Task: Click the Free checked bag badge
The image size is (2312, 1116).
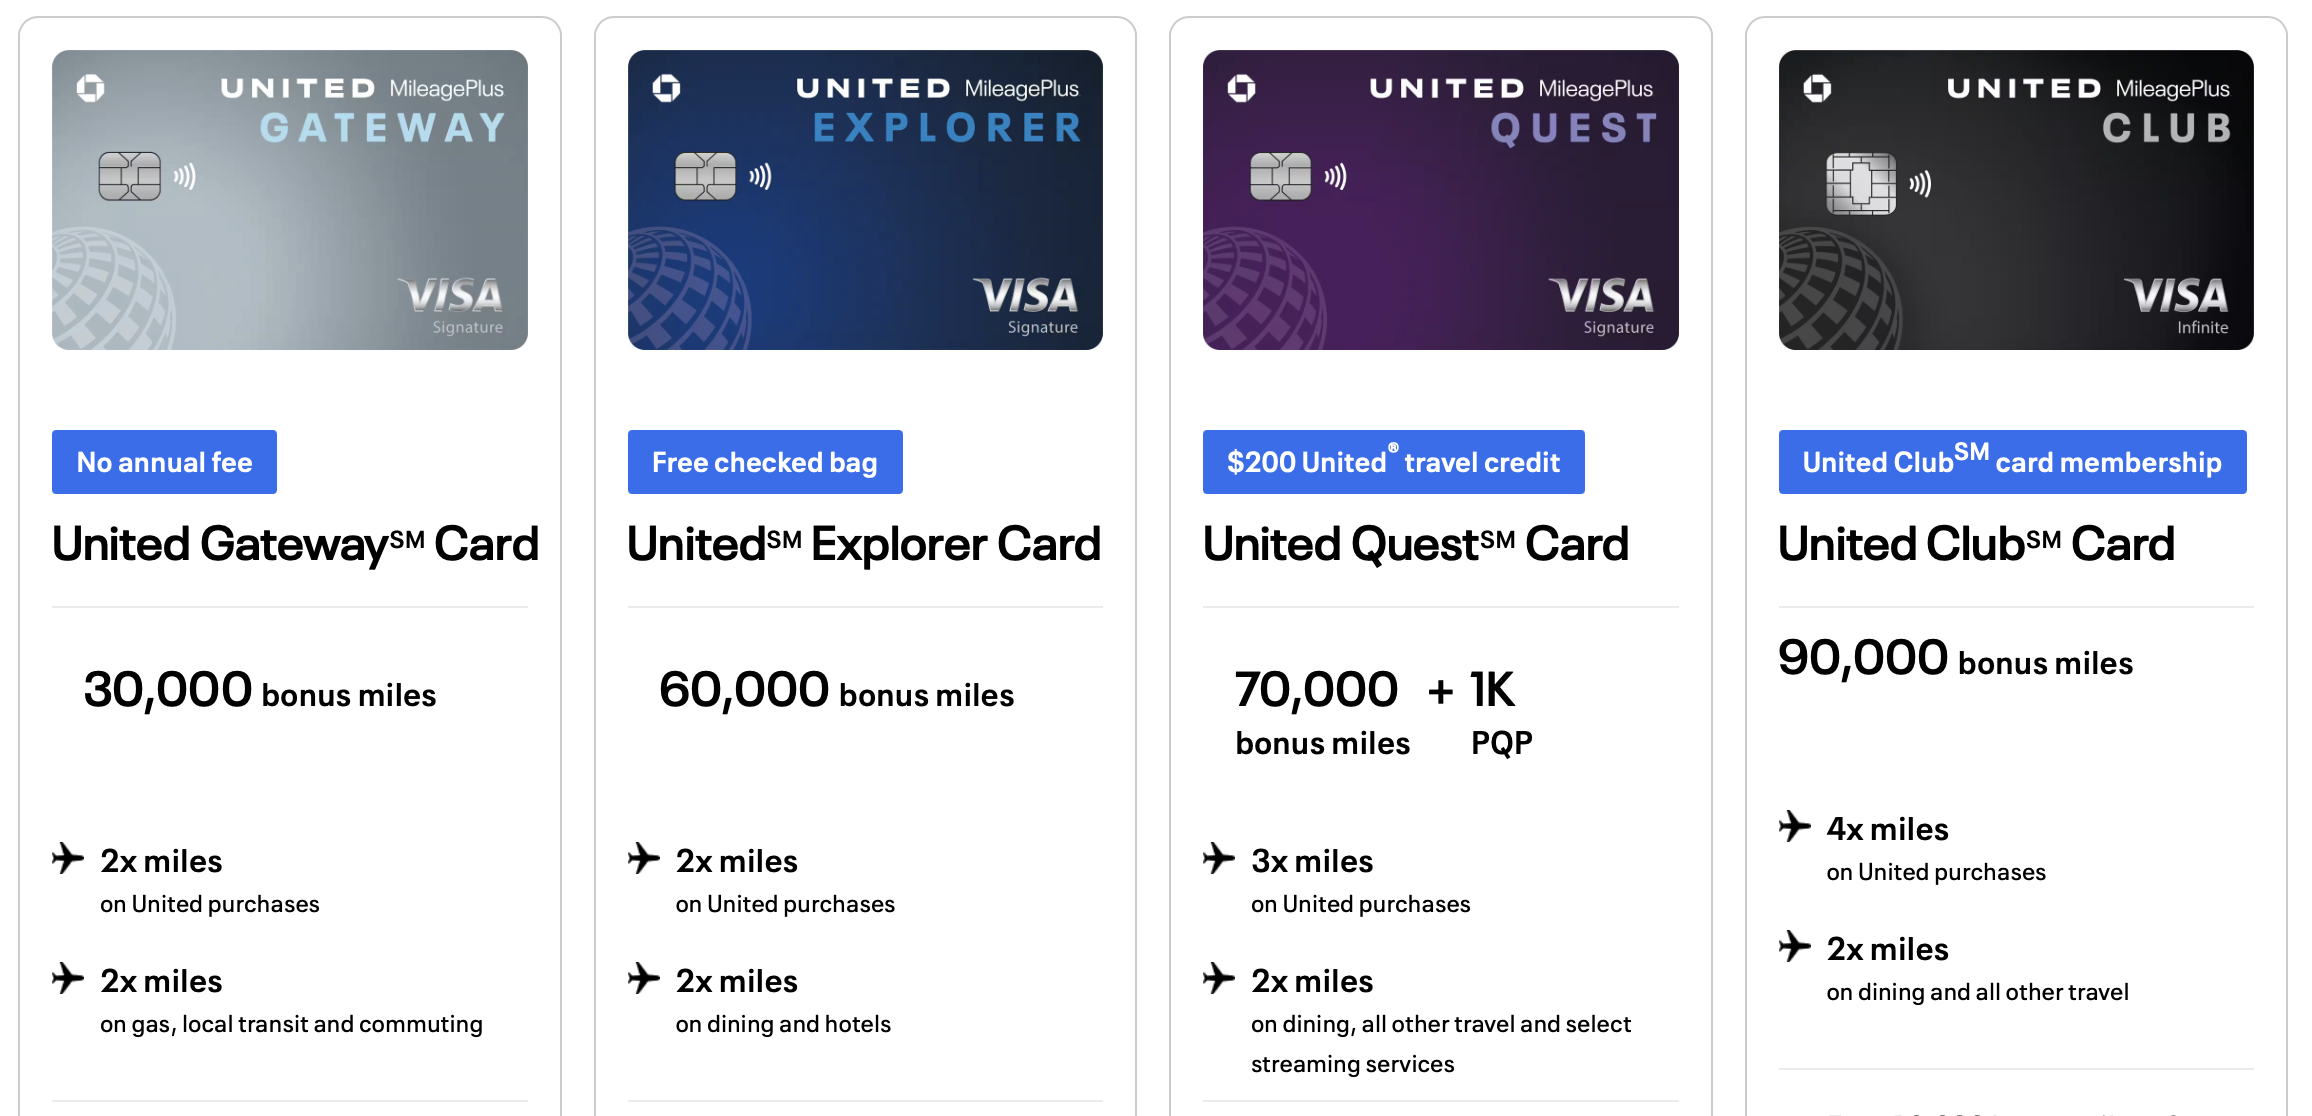Action: [765, 462]
